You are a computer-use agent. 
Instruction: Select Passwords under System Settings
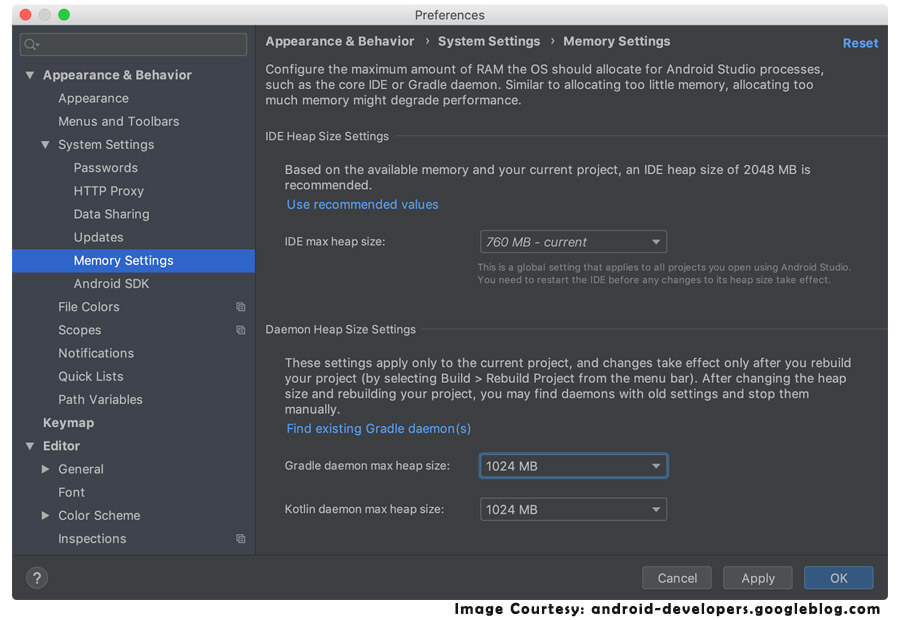(x=106, y=168)
